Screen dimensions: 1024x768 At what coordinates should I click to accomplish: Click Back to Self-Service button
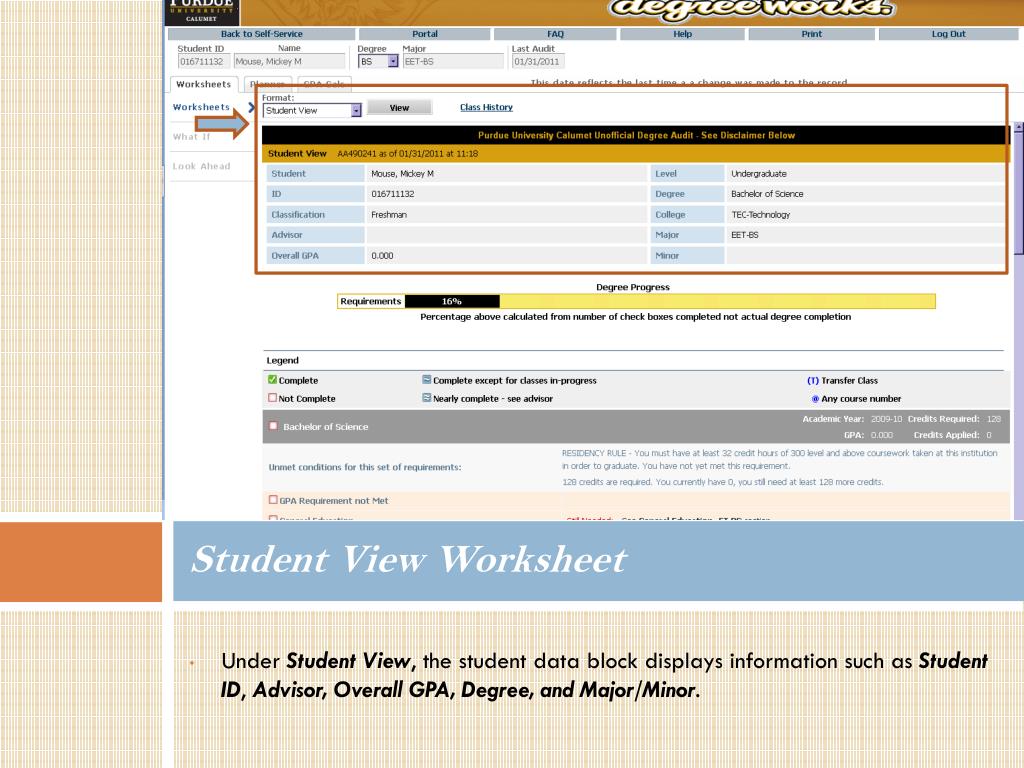point(261,34)
